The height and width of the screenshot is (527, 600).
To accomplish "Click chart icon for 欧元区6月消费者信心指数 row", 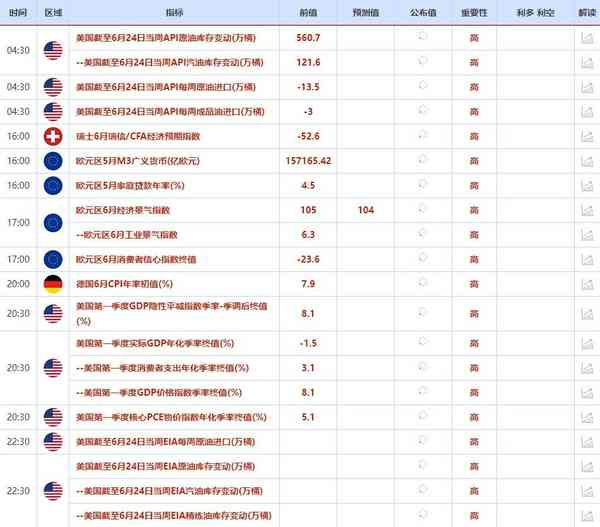I will point(587,259).
